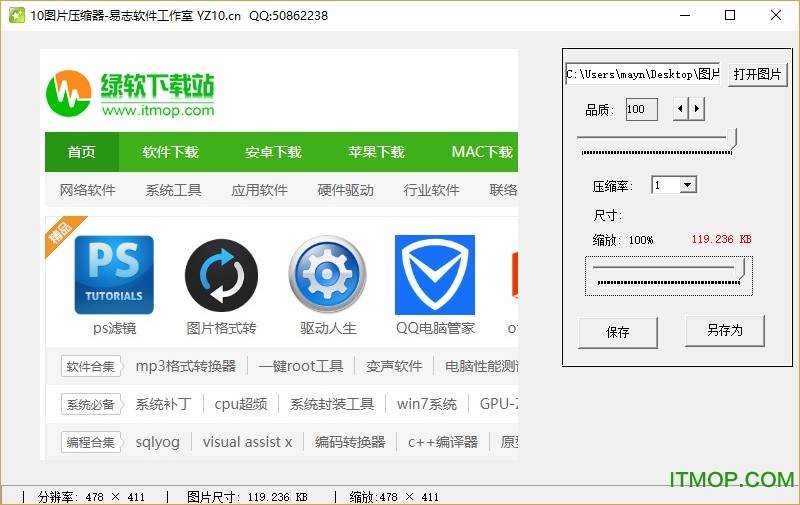
Task: Click the 品质 slider thumb
Action: tap(732, 139)
